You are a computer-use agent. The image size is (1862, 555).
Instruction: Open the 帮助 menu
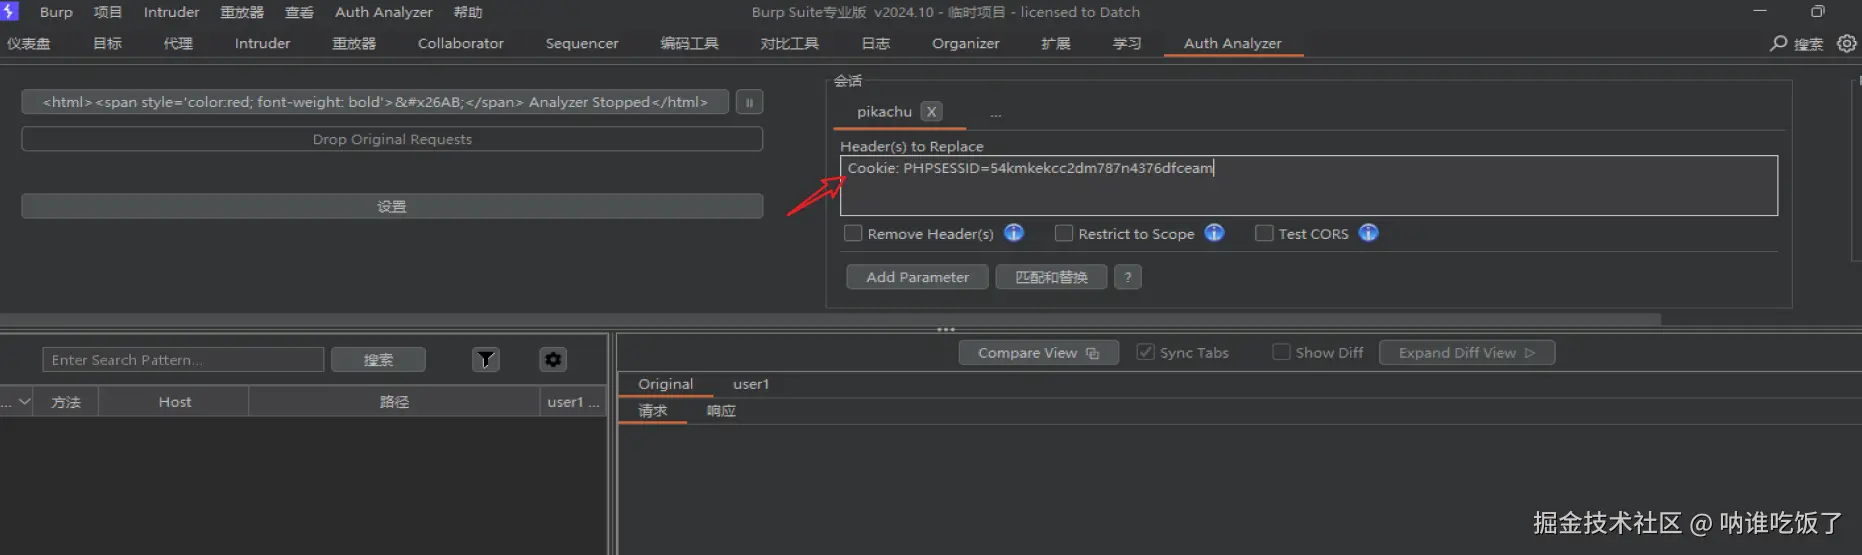(467, 12)
